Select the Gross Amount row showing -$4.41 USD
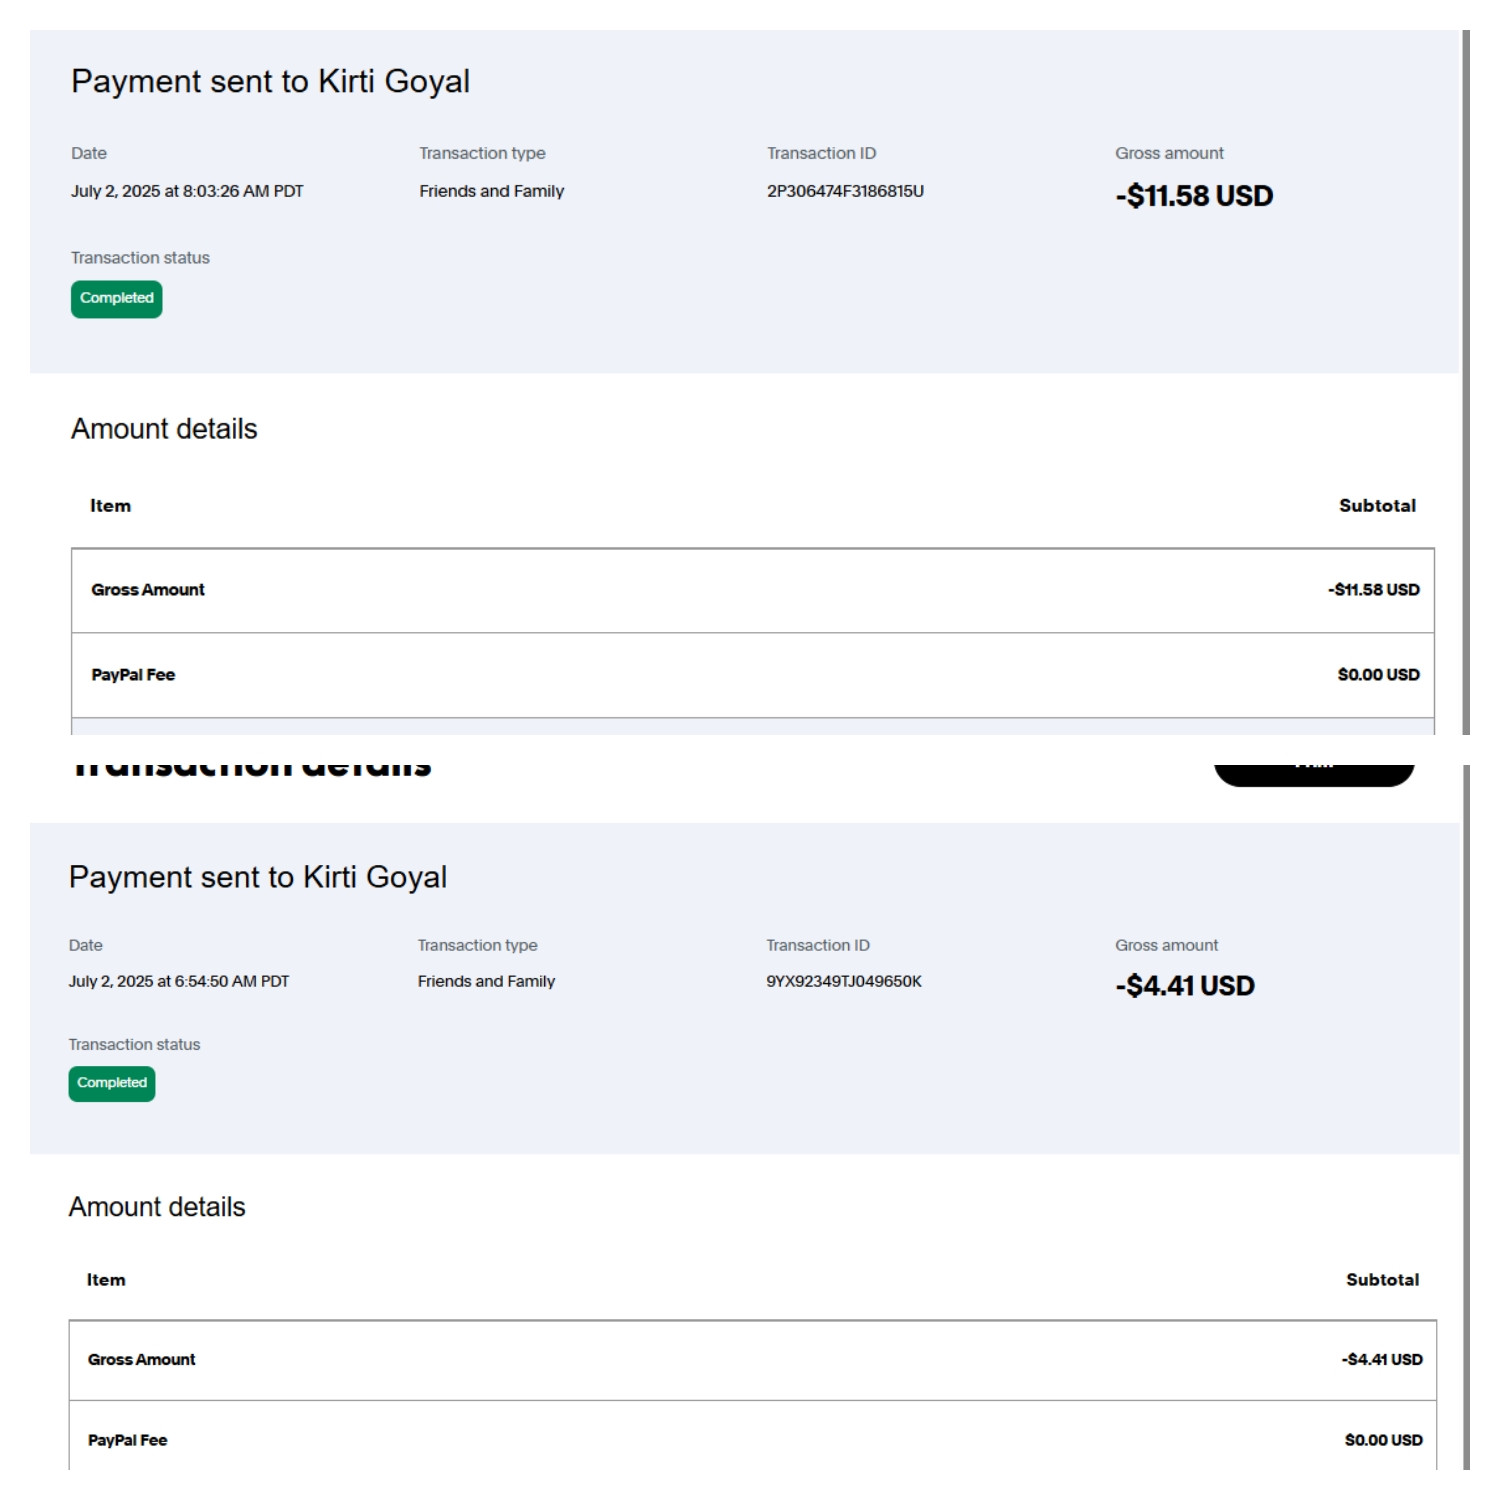Viewport: 1500px width, 1500px height. coord(752,1360)
